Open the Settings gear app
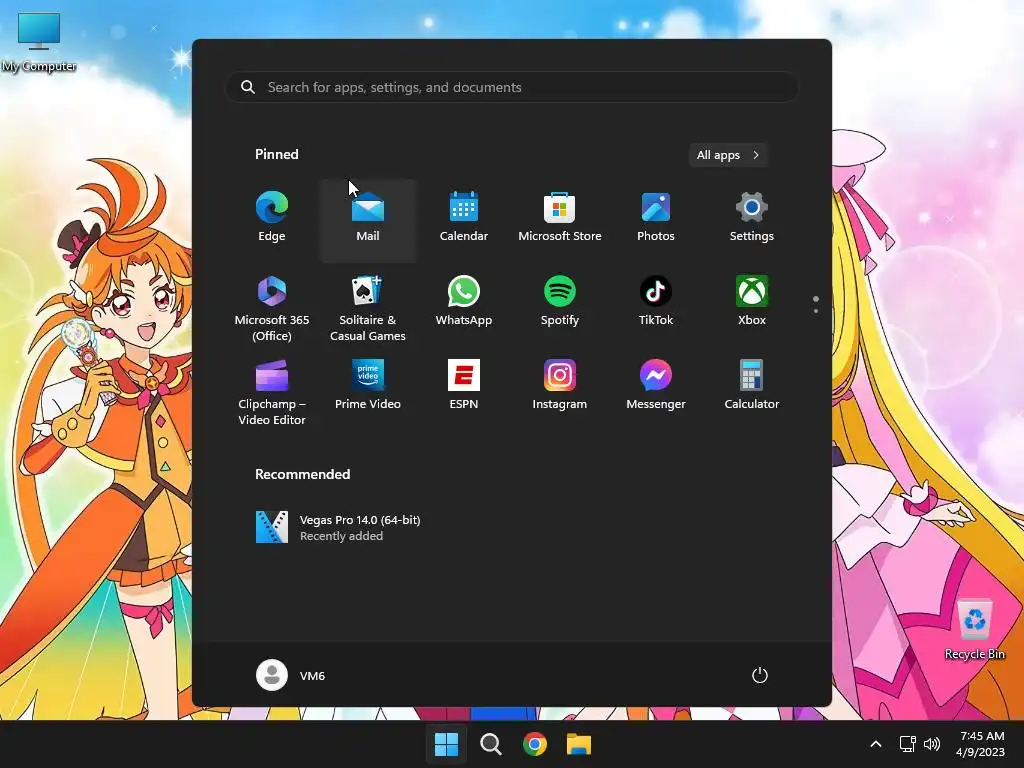1024x768 pixels. point(752,219)
